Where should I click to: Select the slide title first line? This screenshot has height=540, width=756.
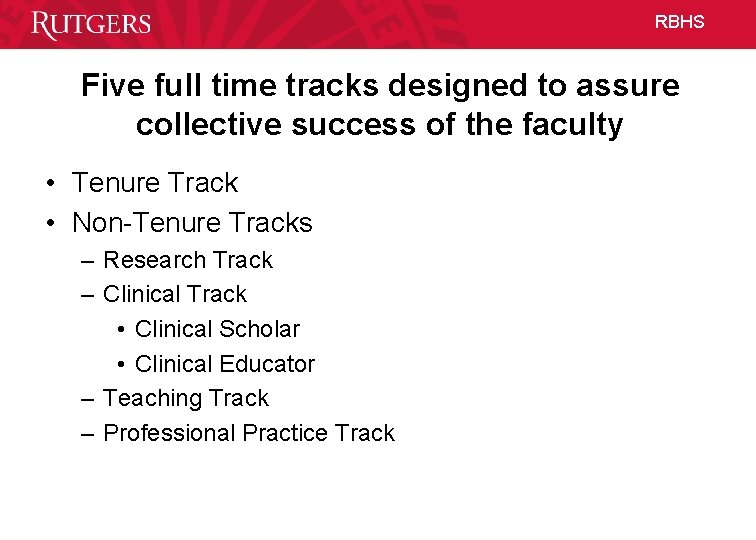[380, 85]
